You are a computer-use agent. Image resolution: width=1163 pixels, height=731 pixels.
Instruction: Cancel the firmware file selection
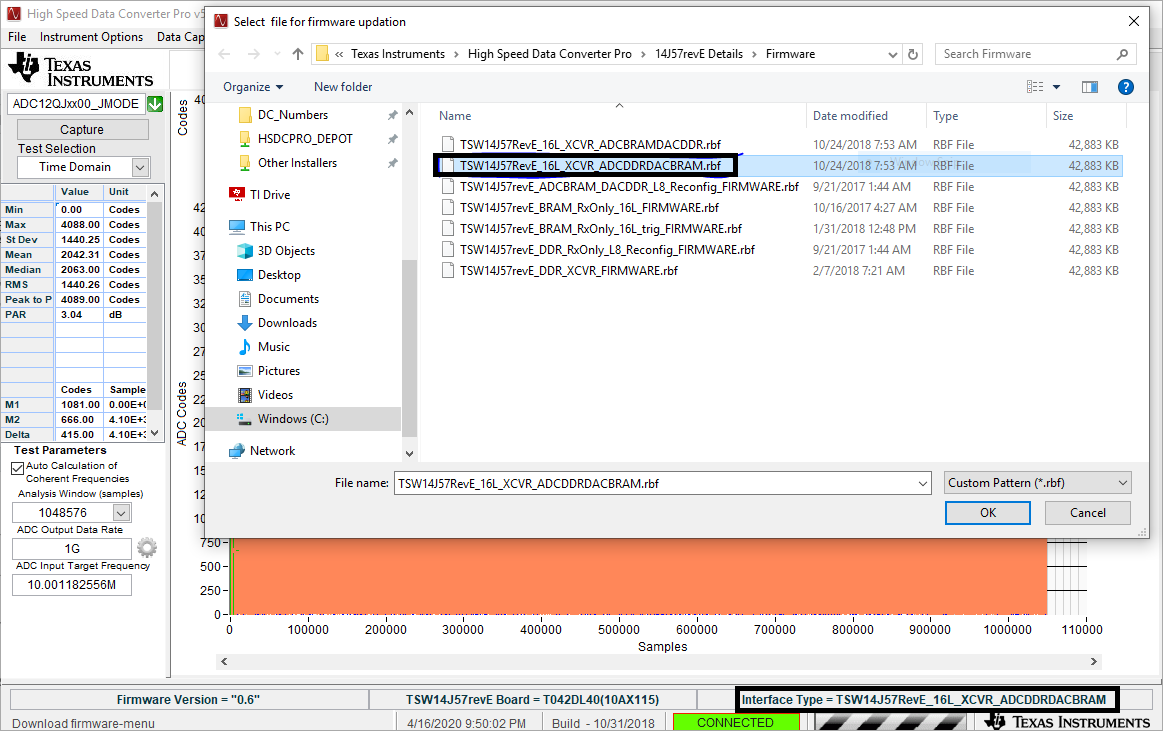pos(1087,512)
